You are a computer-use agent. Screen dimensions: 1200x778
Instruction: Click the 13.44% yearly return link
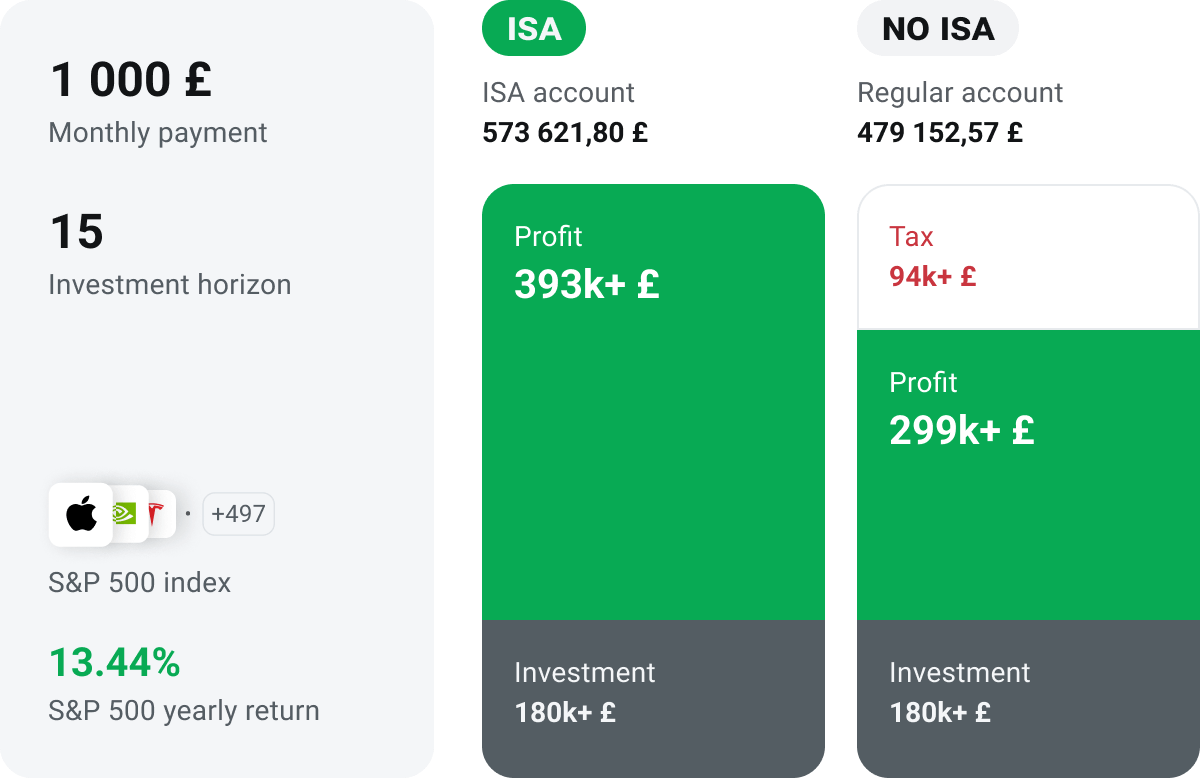pyautogui.click(x=113, y=661)
